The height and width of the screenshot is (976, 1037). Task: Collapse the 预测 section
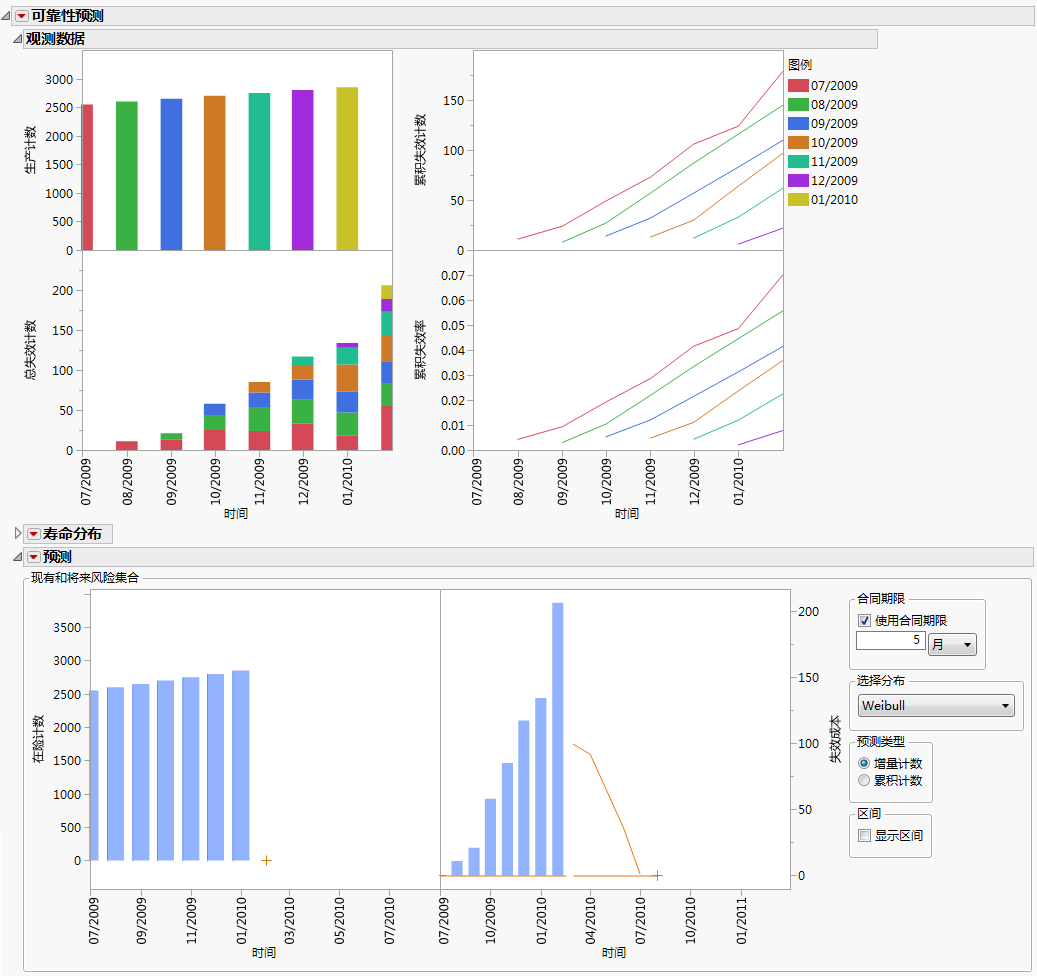tap(17, 557)
